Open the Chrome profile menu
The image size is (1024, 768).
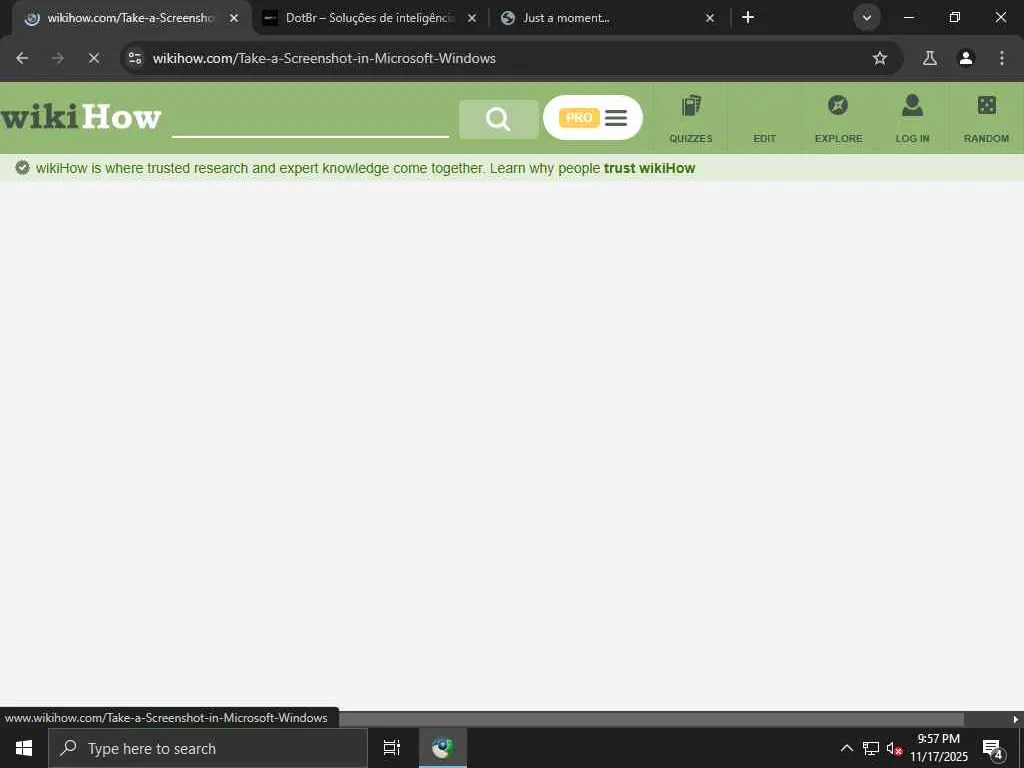click(x=965, y=58)
